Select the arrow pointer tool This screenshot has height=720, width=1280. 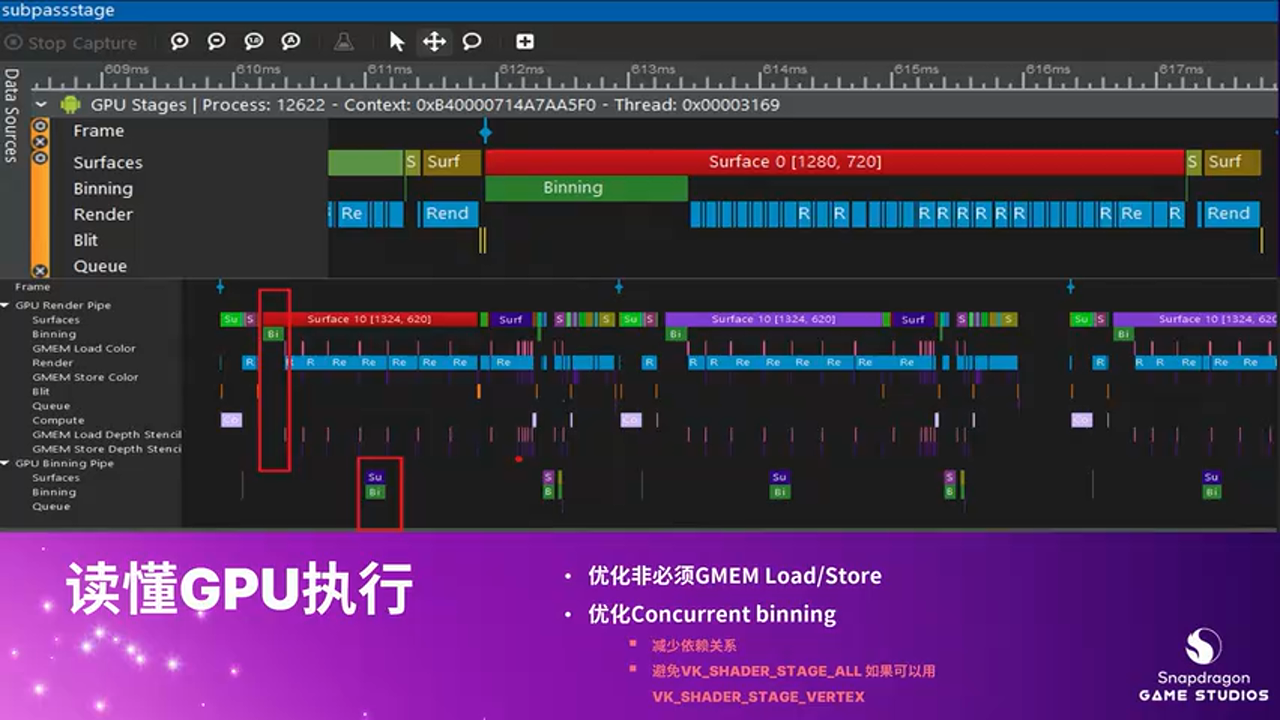pos(397,42)
